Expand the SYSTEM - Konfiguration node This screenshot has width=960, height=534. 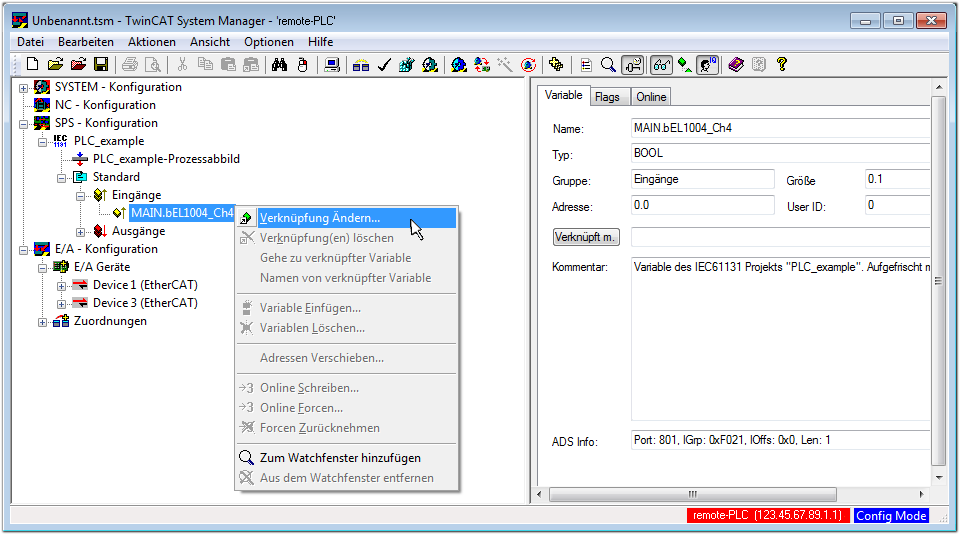(x=24, y=87)
